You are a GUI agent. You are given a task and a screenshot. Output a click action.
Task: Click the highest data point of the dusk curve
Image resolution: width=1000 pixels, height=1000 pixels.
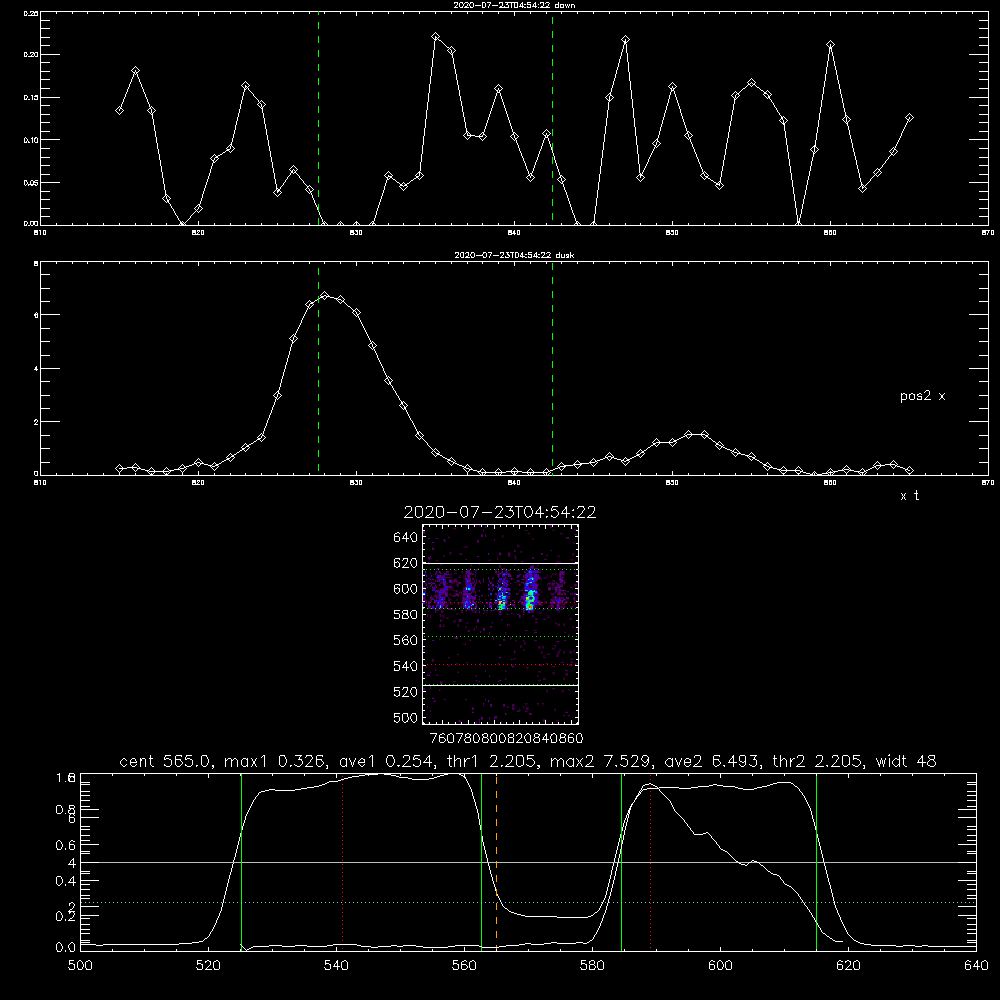(x=325, y=295)
